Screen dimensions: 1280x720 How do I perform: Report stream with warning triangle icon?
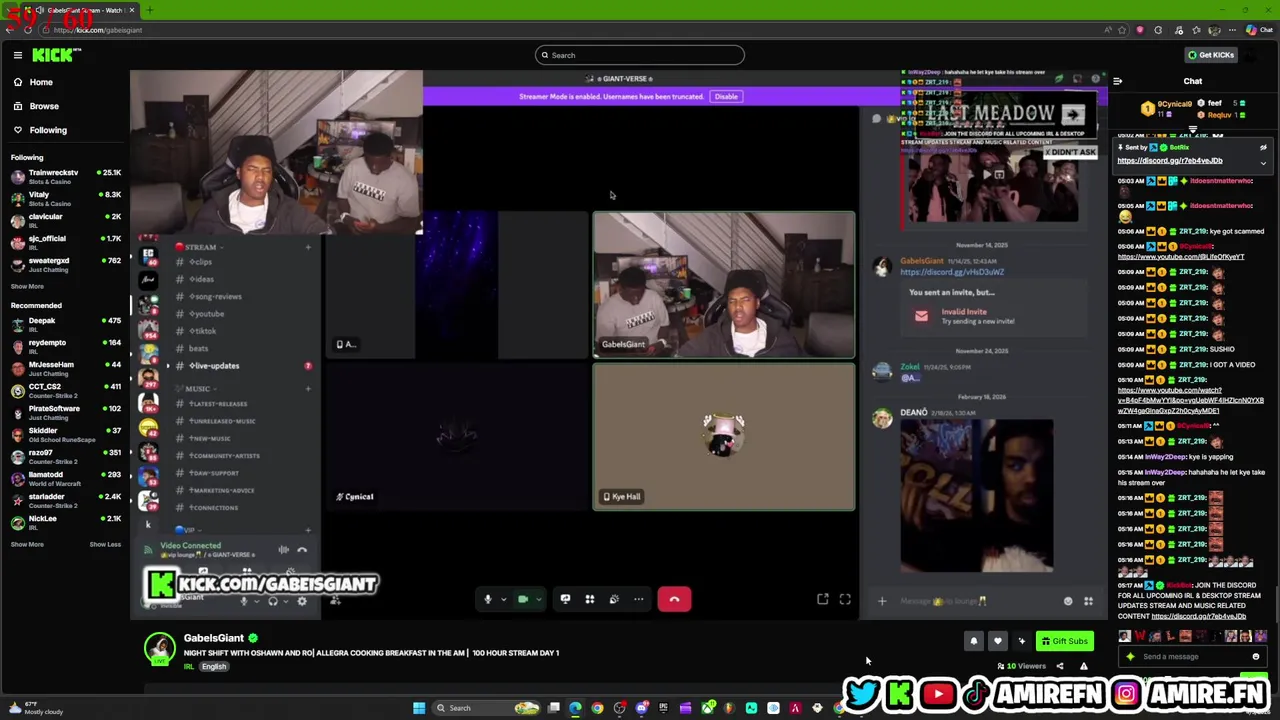pyautogui.click(x=1083, y=666)
